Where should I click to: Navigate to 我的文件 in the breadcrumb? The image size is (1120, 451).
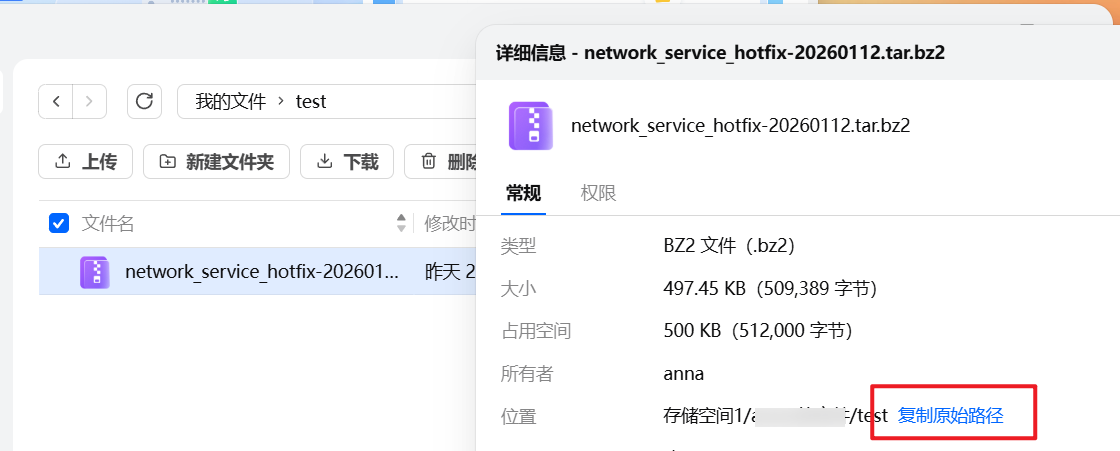(x=231, y=101)
